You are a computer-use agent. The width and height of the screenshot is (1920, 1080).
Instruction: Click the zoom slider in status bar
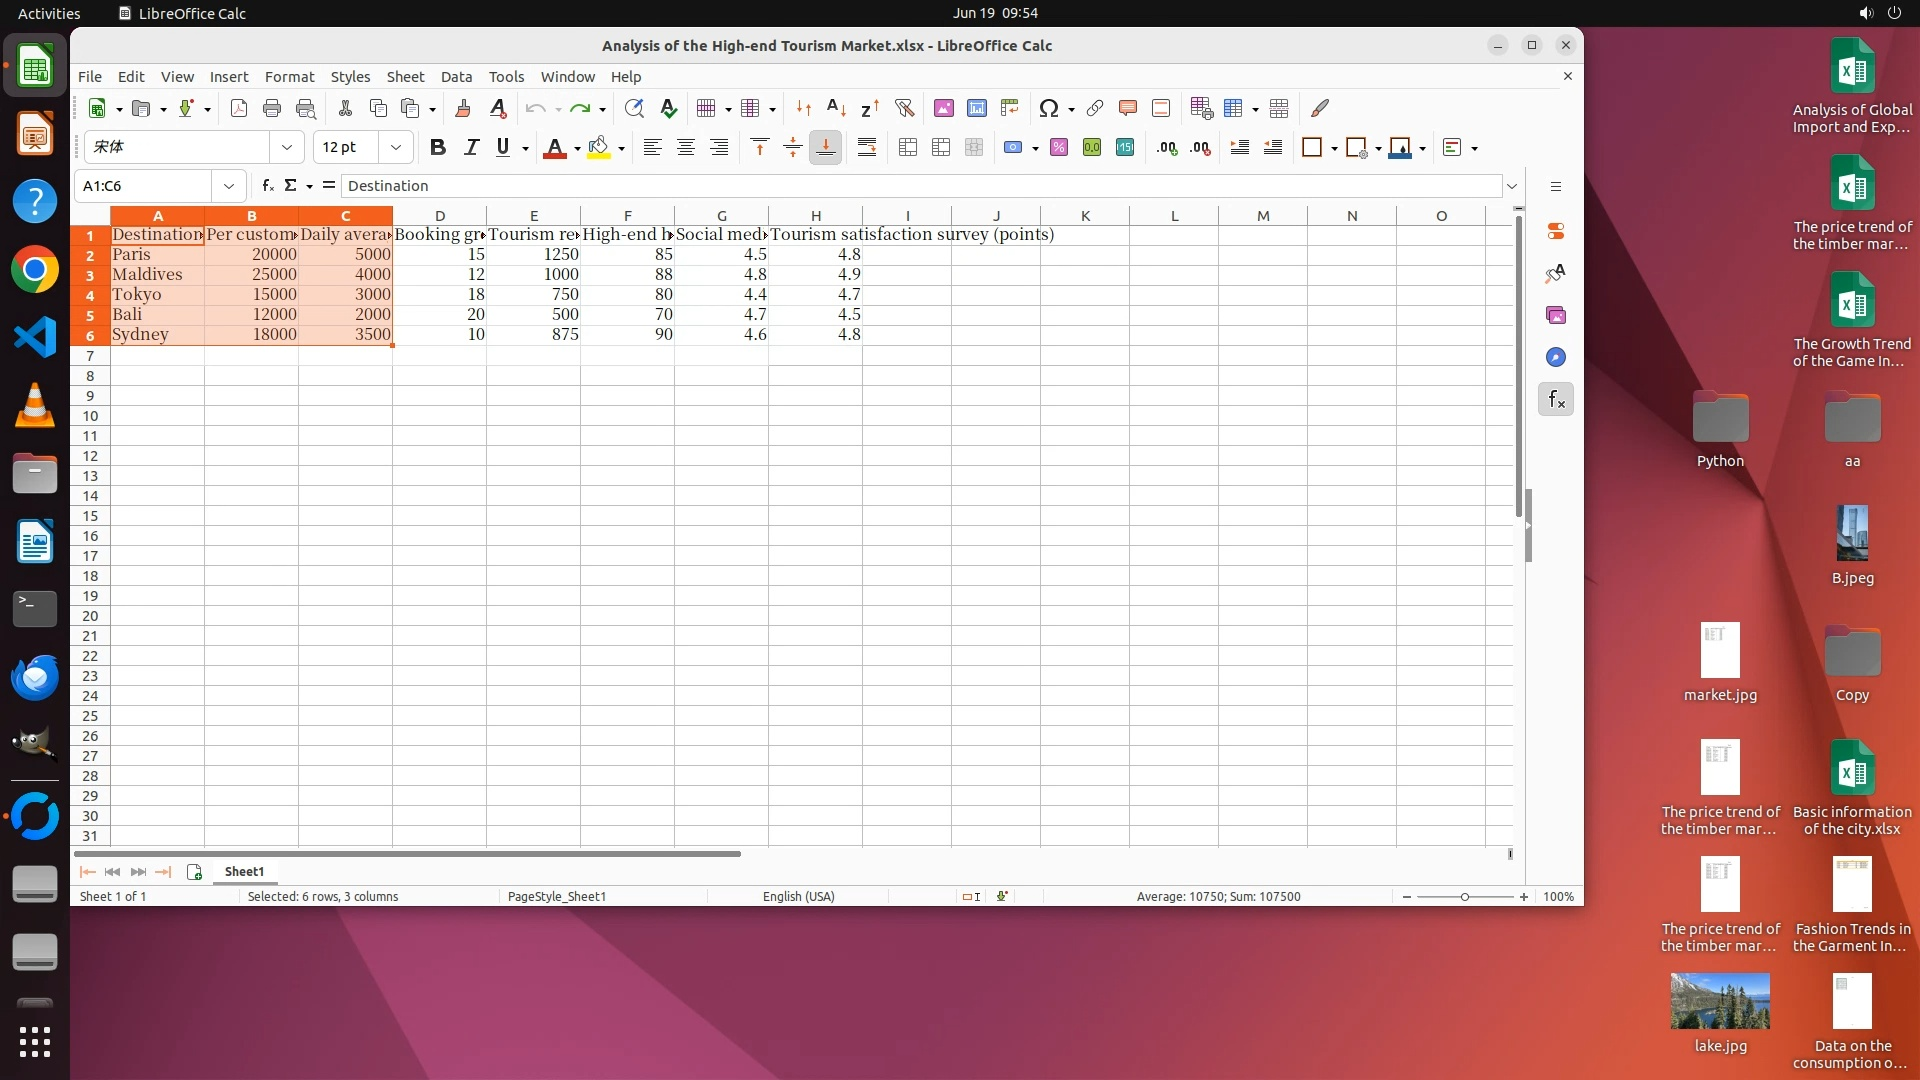click(1464, 897)
